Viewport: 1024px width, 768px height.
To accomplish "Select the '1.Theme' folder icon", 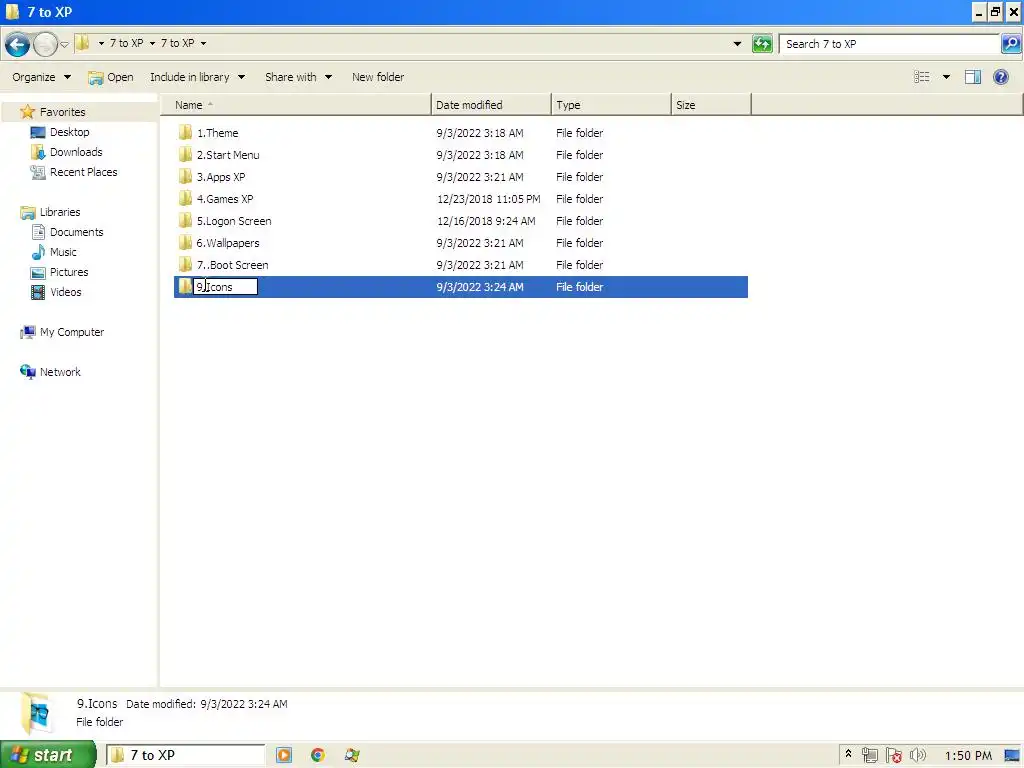I will tap(185, 133).
